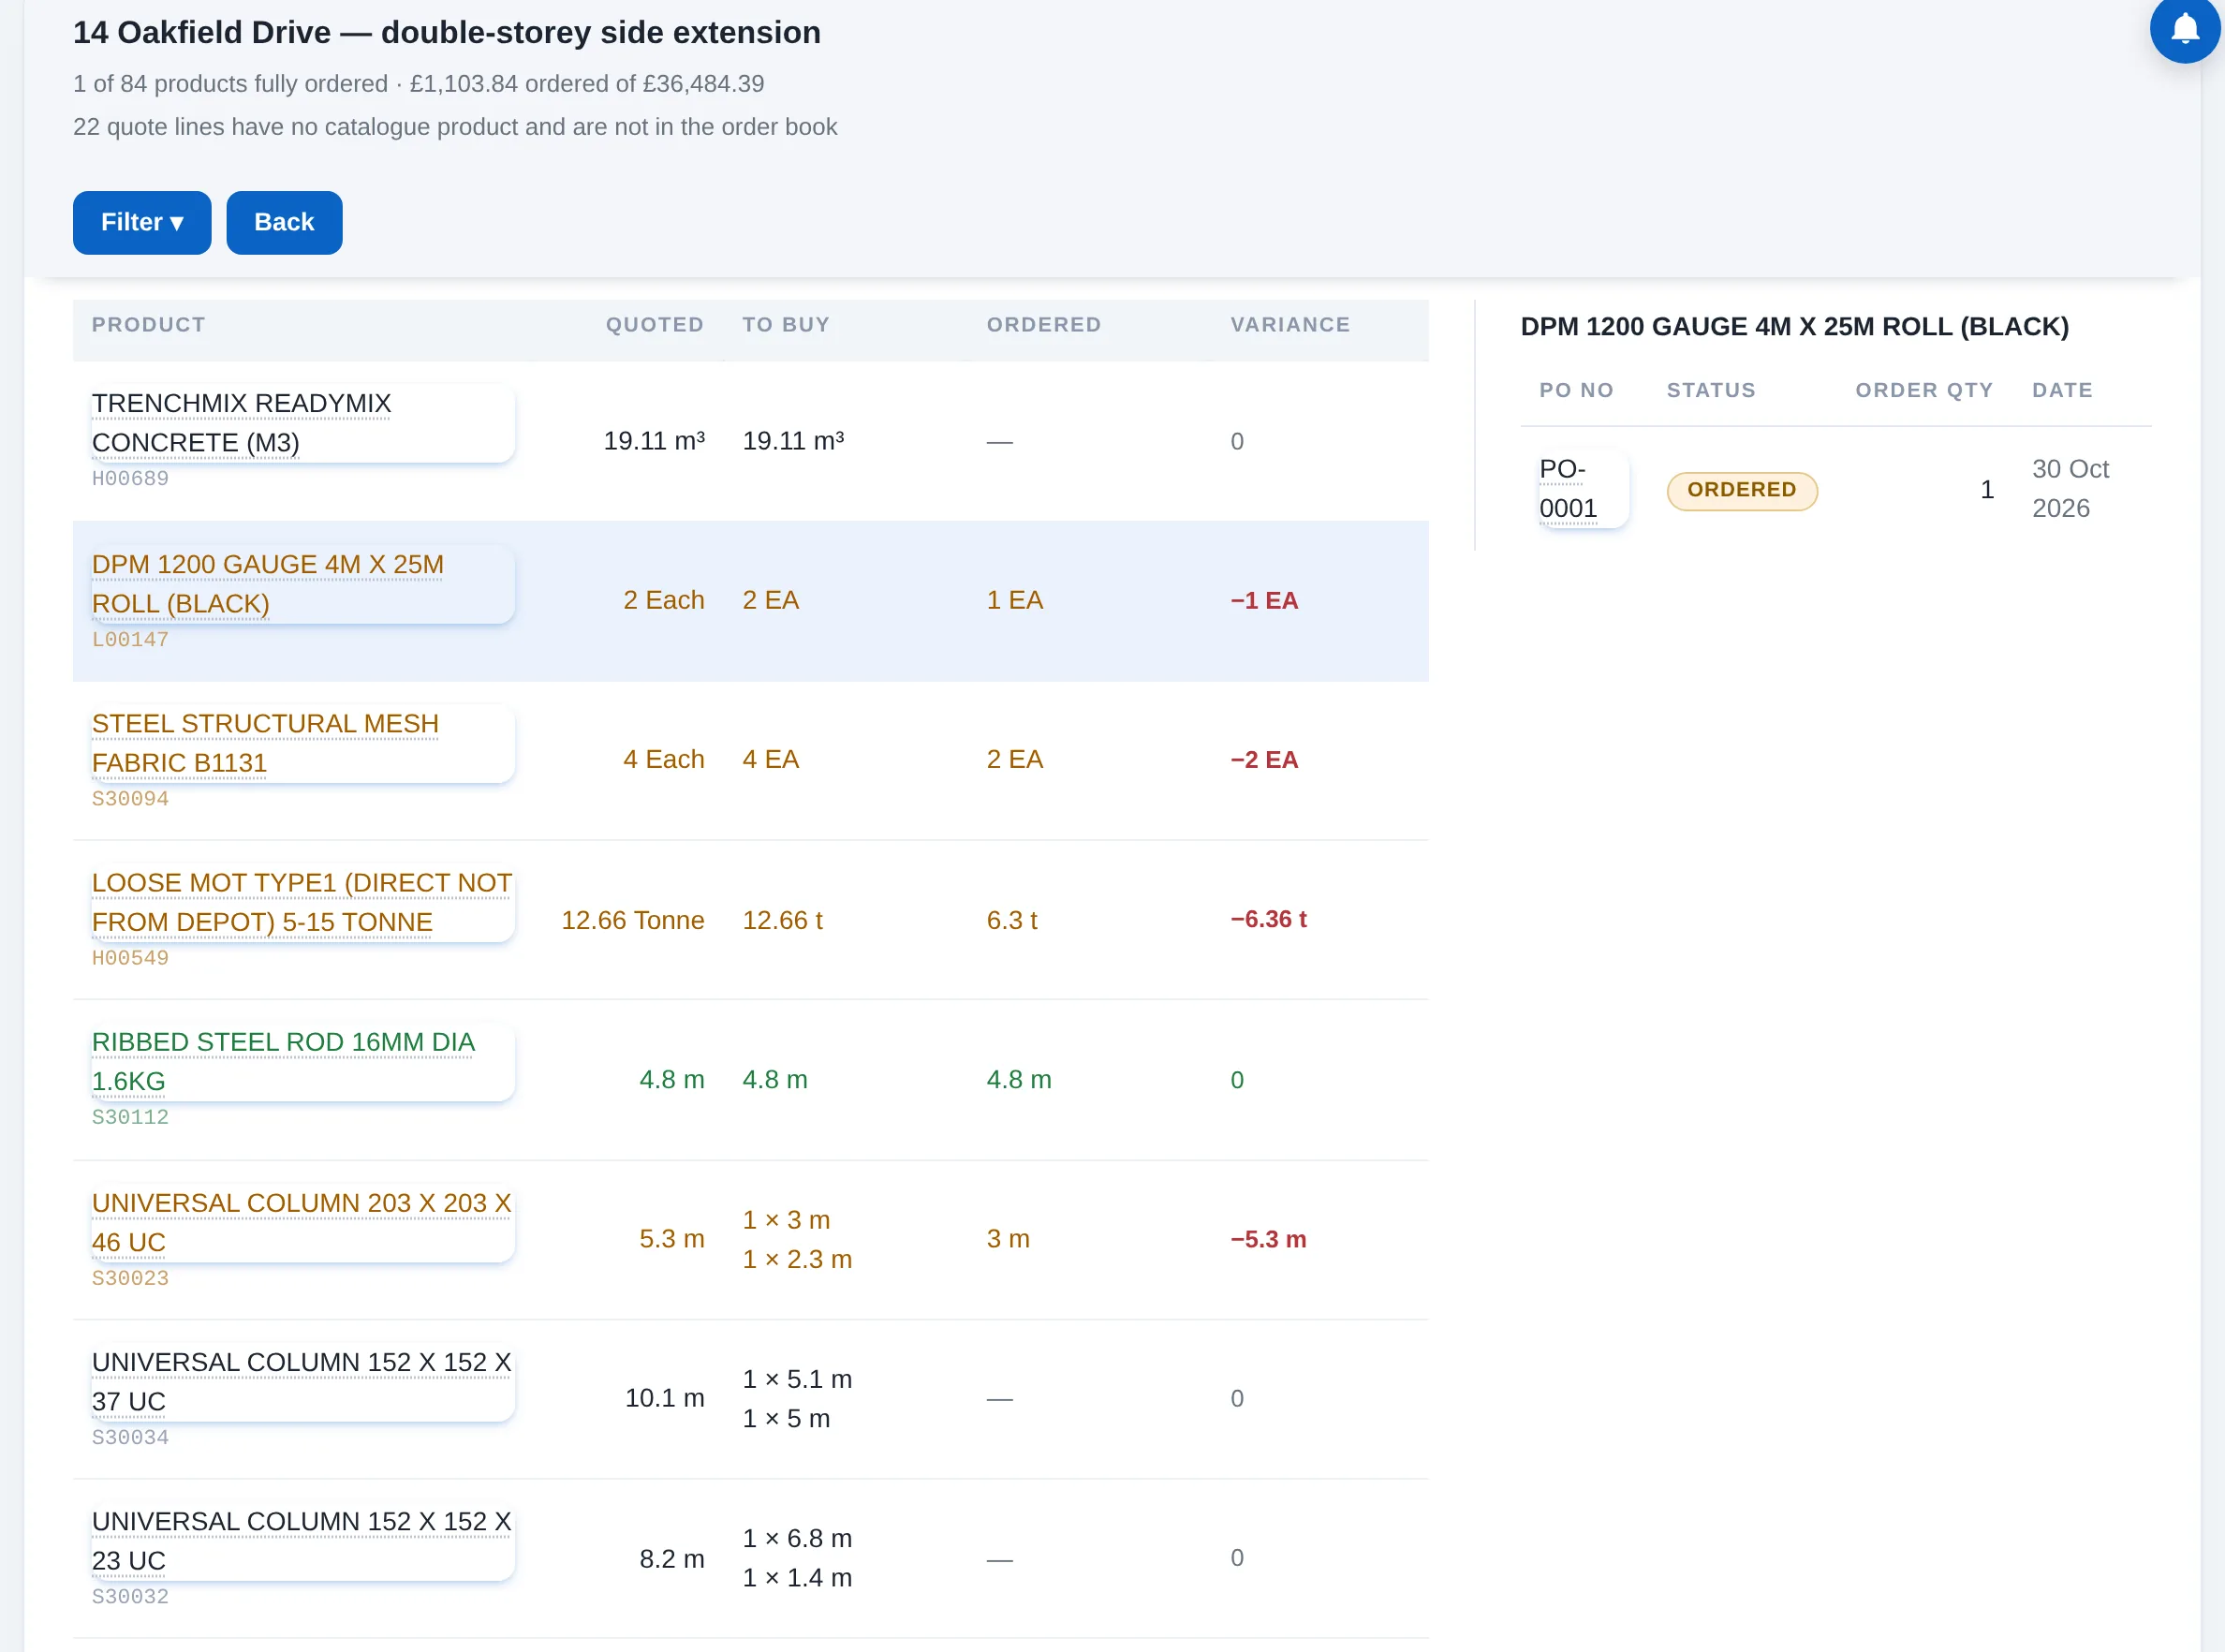Click the 6.3 t ordered value
This screenshot has width=2225, height=1652.
coord(1012,920)
